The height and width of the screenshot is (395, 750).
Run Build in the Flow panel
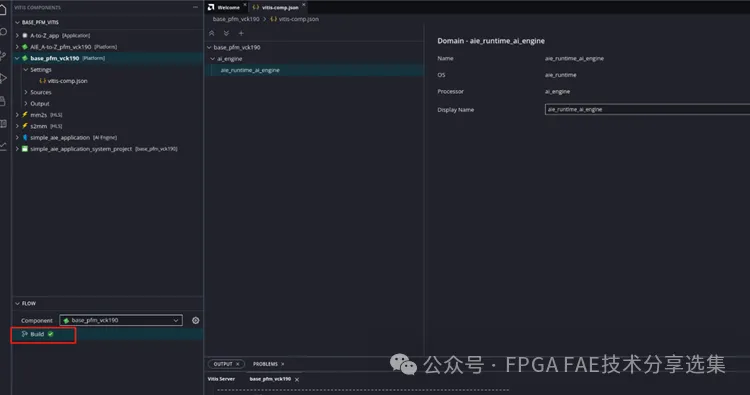pos(37,334)
